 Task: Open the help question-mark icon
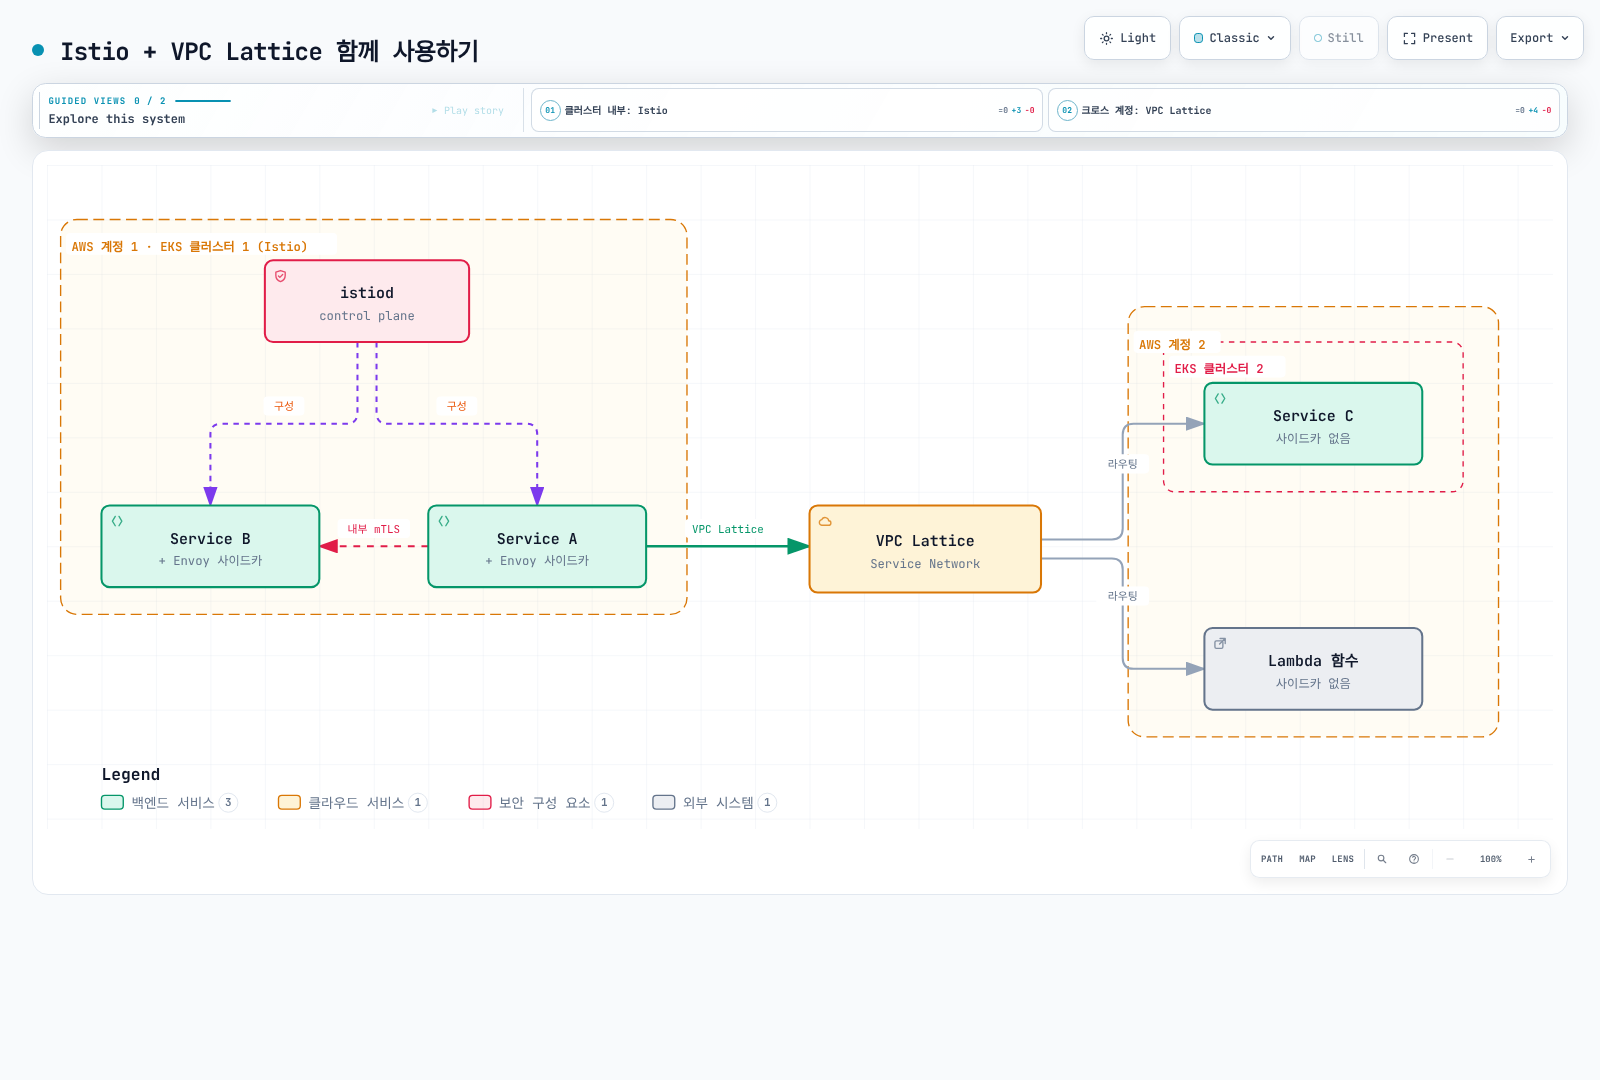tap(1414, 859)
